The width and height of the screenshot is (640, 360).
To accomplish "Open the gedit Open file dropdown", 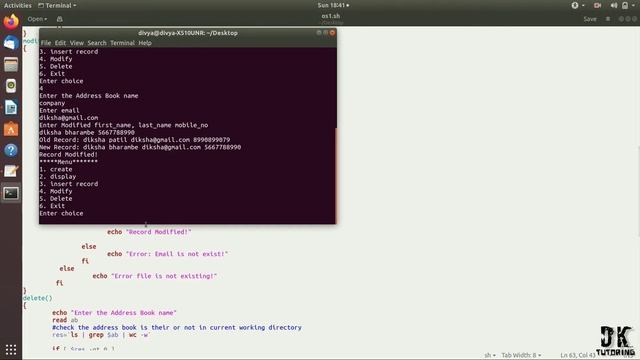I will (37, 19).
